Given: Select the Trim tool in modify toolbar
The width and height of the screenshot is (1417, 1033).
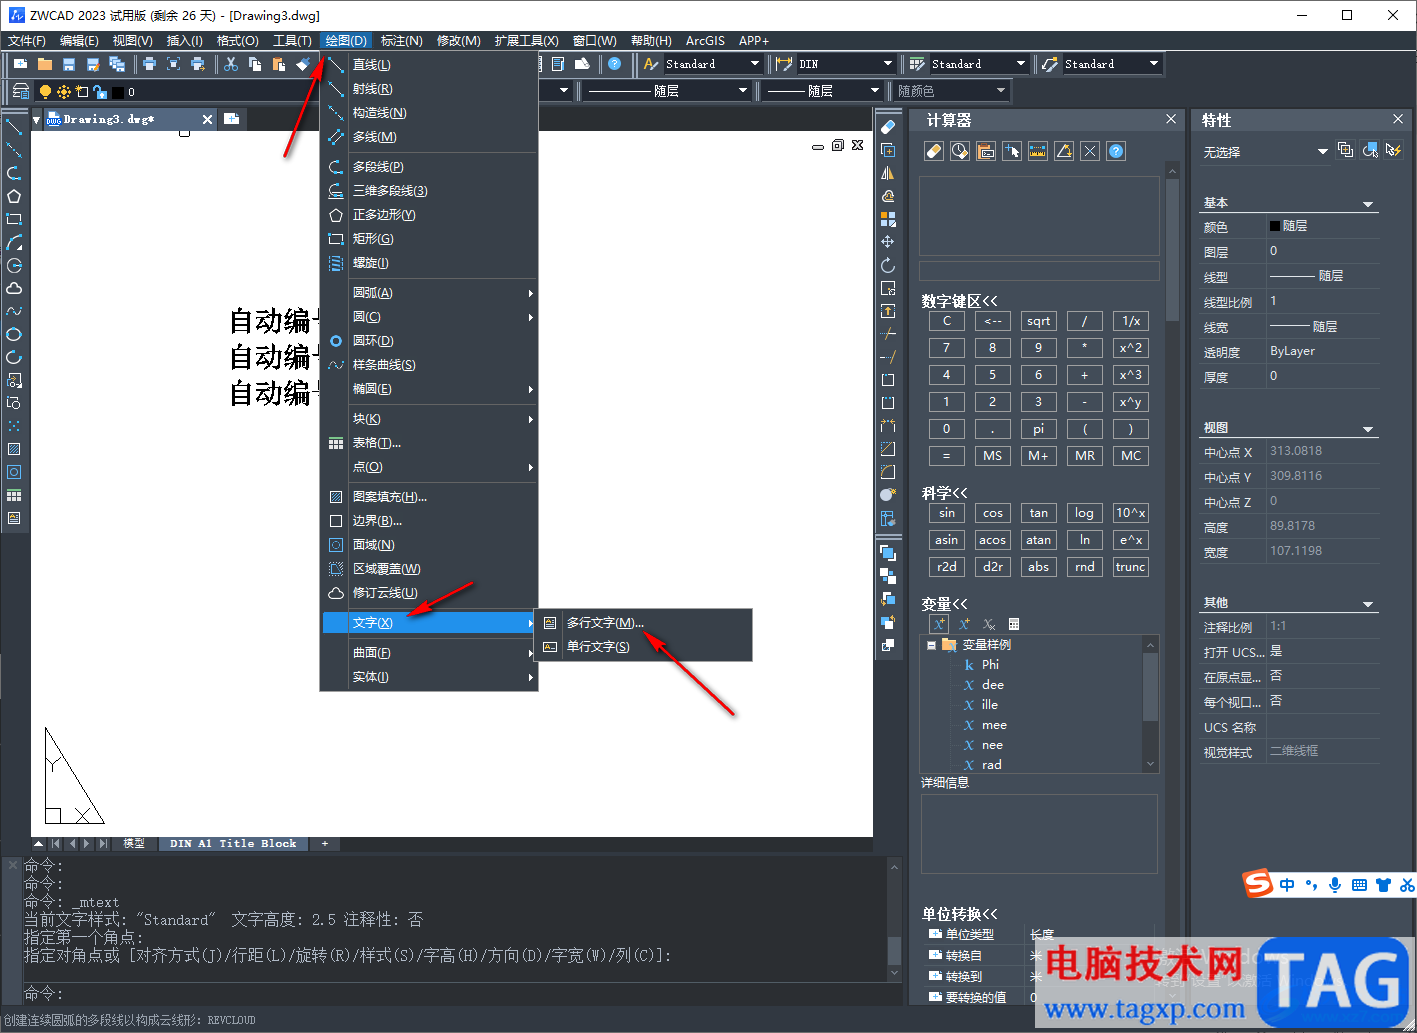Looking at the screenshot, I should (x=888, y=334).
